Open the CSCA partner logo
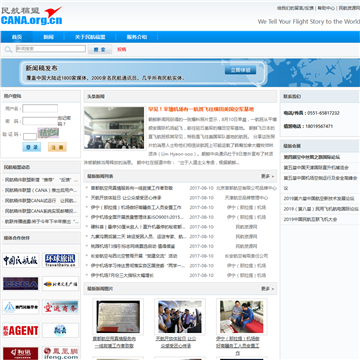Image resolution: width=360 pixels, height=360 pixels. pos(21,283)
